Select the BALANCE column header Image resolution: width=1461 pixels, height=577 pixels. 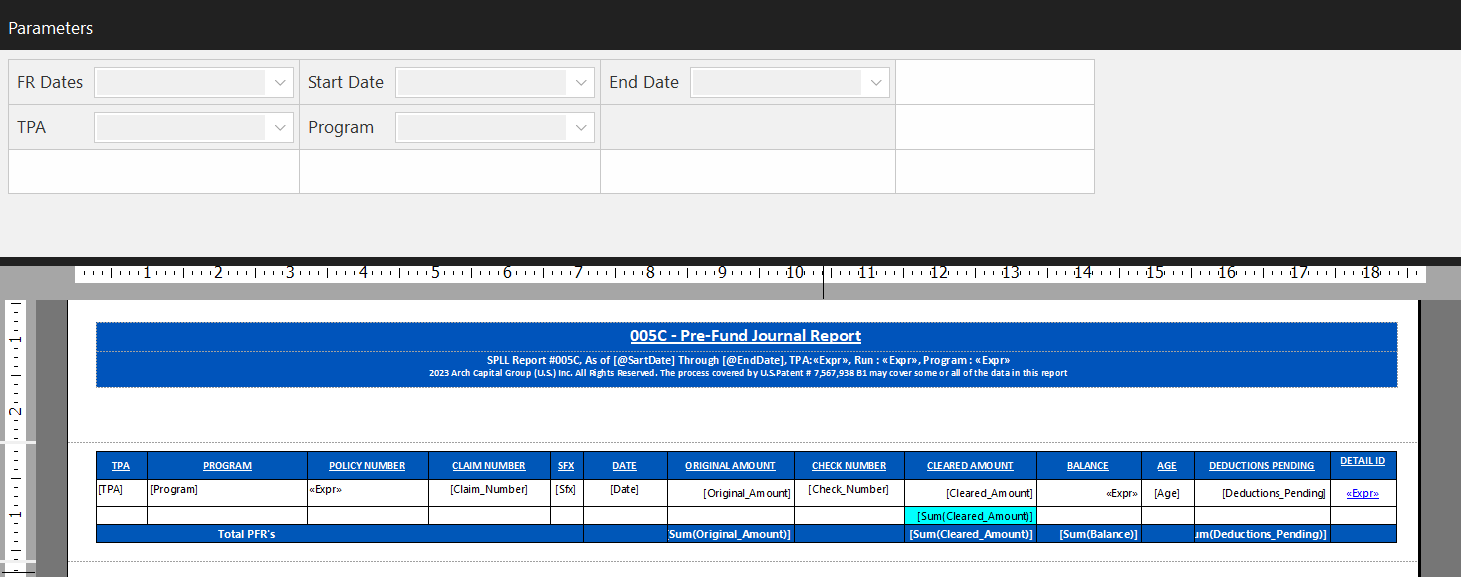[1089, 466]
